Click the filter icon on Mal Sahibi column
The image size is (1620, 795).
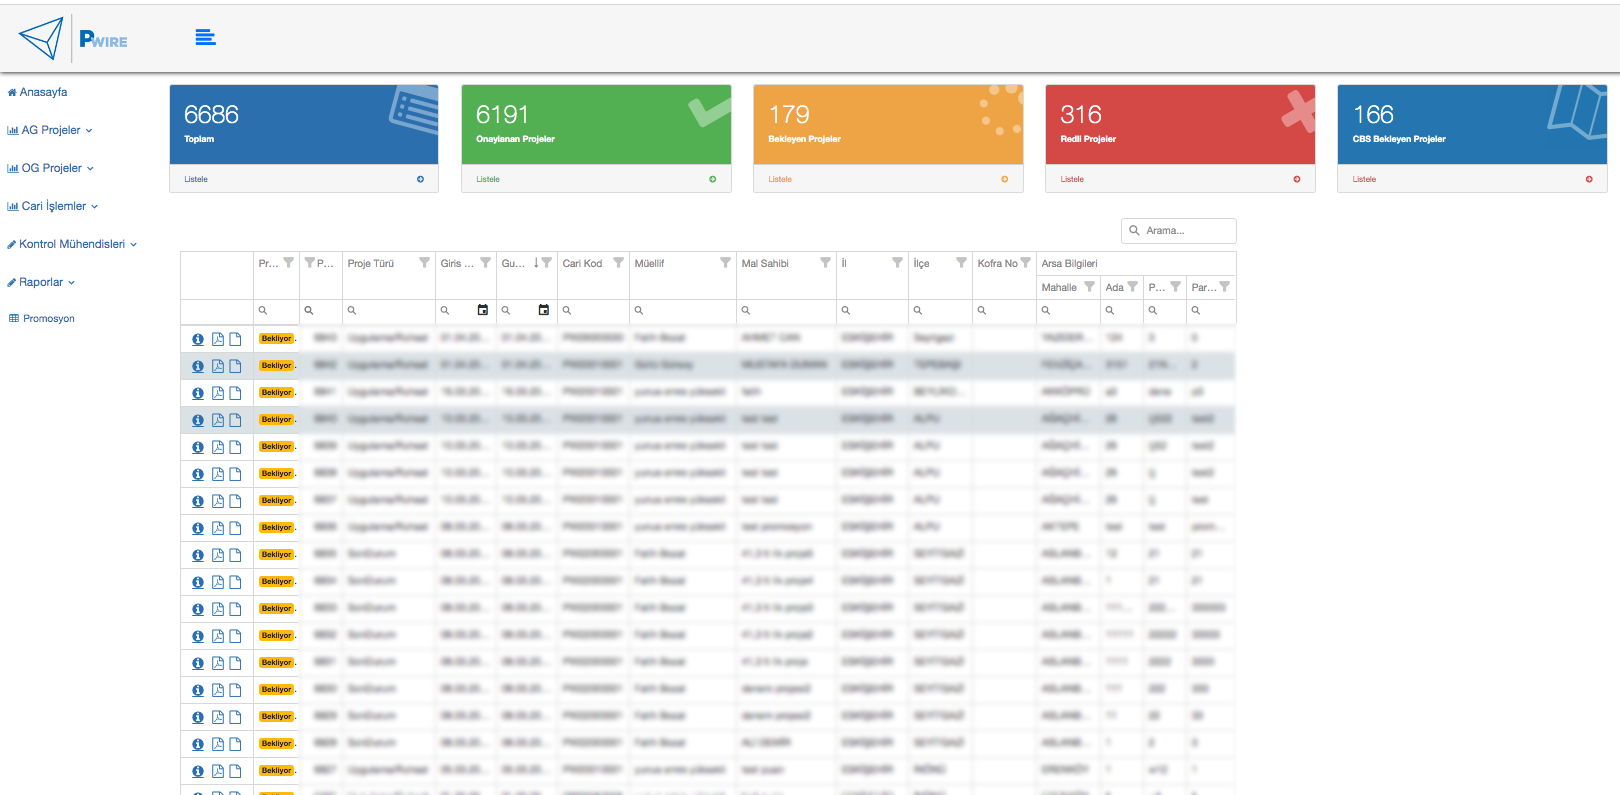click(x=825, y=263)
